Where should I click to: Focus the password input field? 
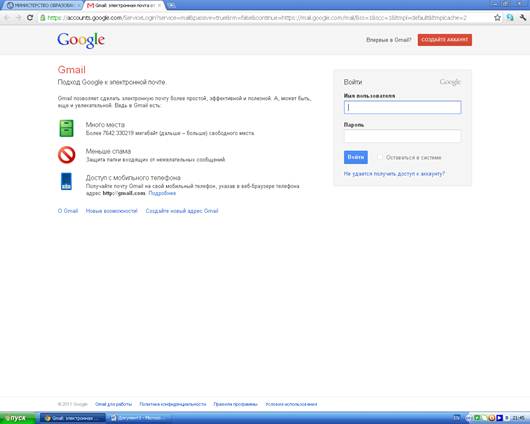tap(402, 136)
